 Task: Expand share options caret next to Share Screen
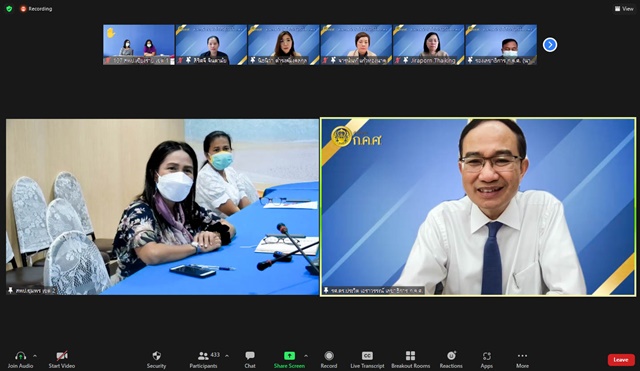tap(306, 356)
